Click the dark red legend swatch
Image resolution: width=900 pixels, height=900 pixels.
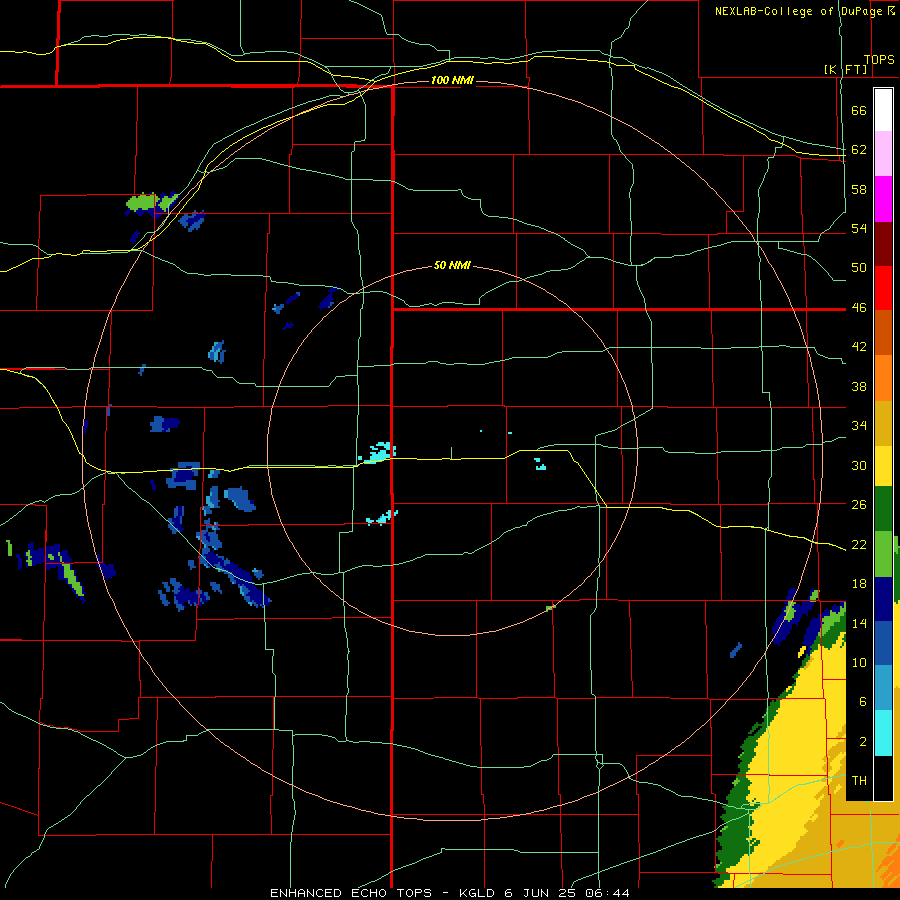coord(883,244)
